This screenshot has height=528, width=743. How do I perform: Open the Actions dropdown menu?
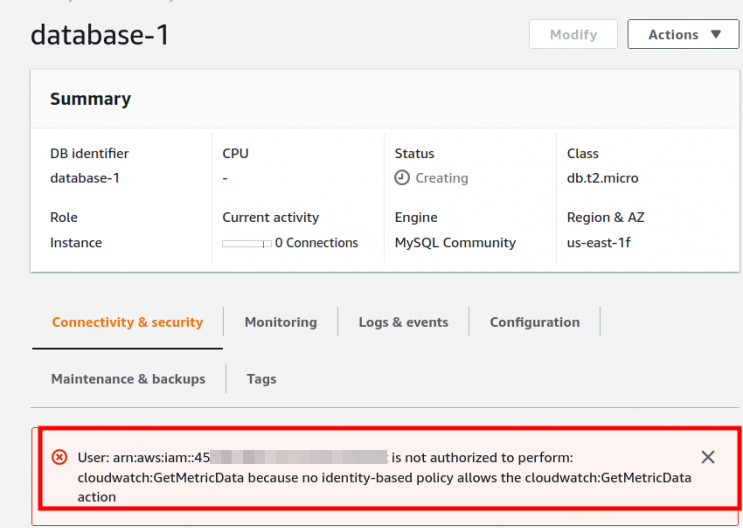683,34
